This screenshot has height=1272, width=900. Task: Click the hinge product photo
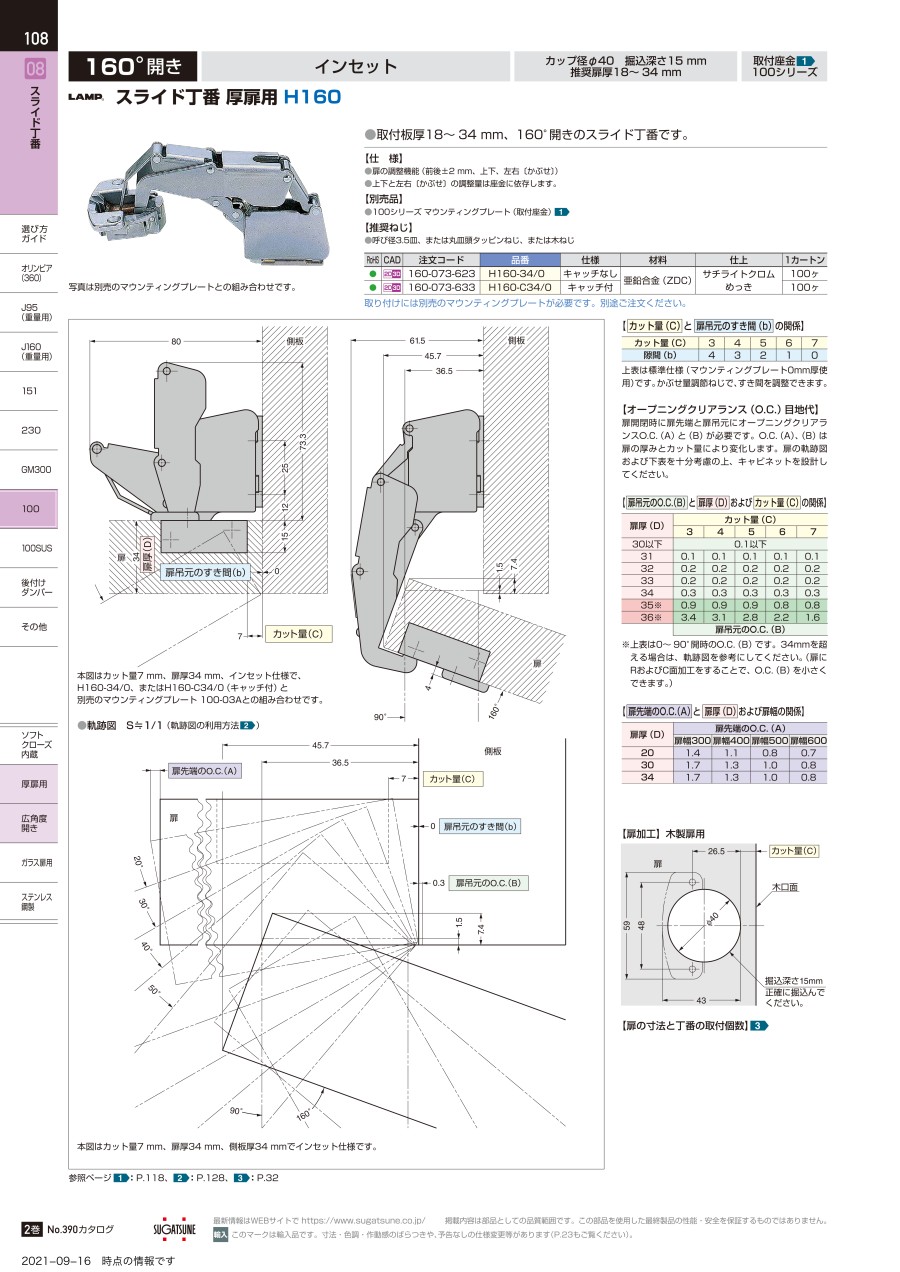(210, 205)
